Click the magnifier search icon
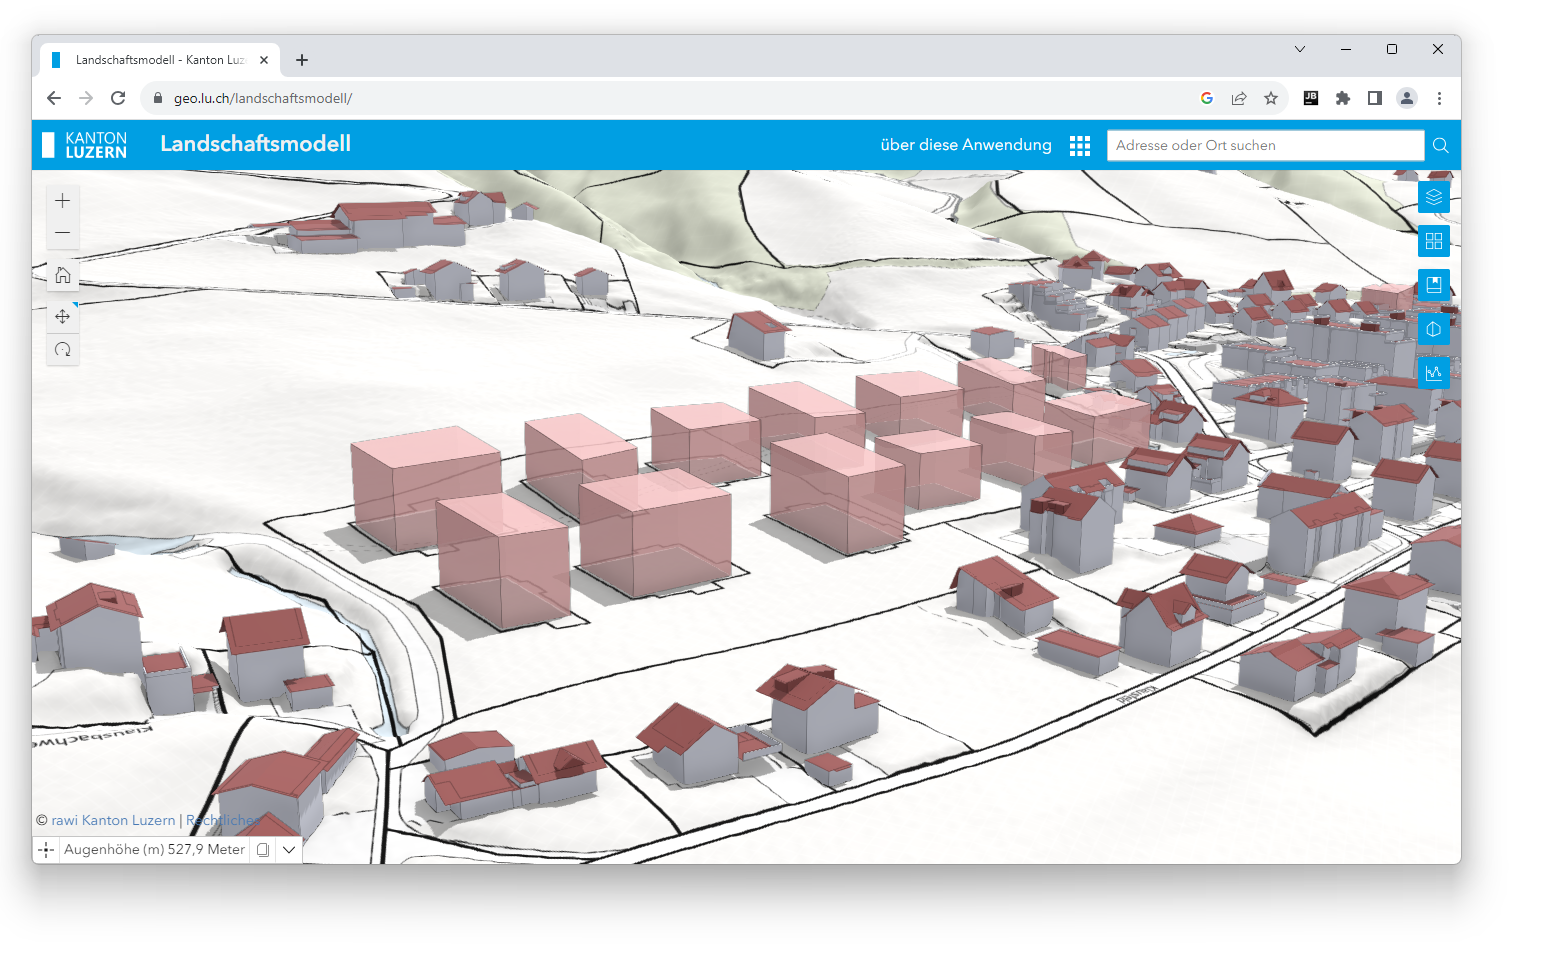Screen dimensions: 1550x980 pos(1440,146)
